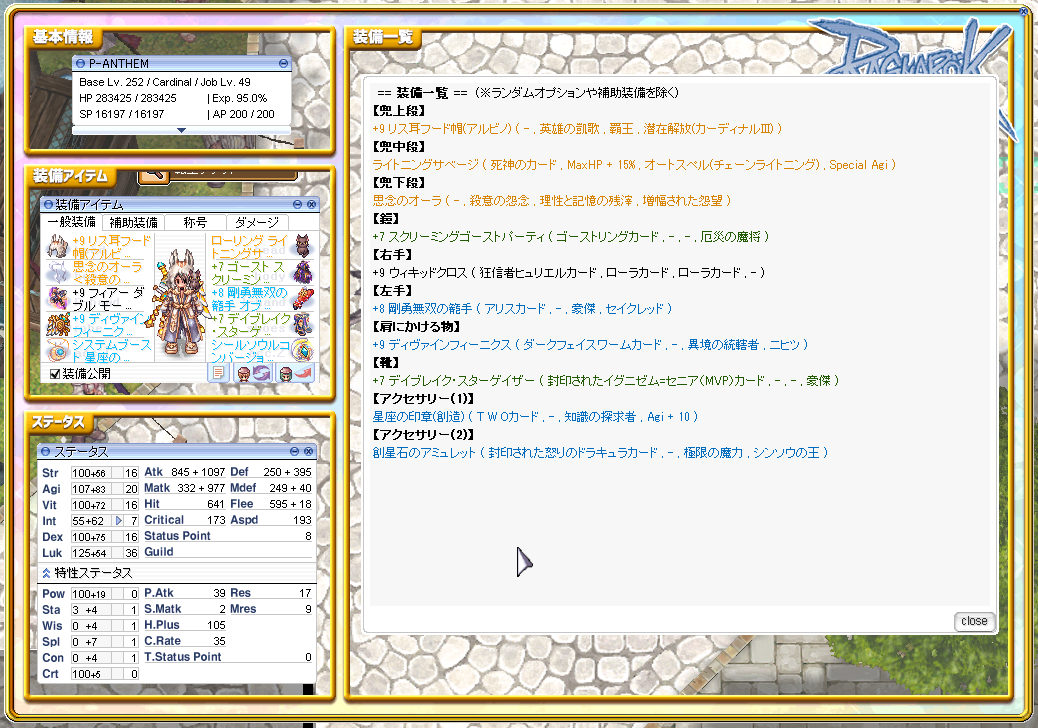1038x728 pixels.
Task: Minimize the 装備アイテム window with its round button
Action: pos(296,204)
